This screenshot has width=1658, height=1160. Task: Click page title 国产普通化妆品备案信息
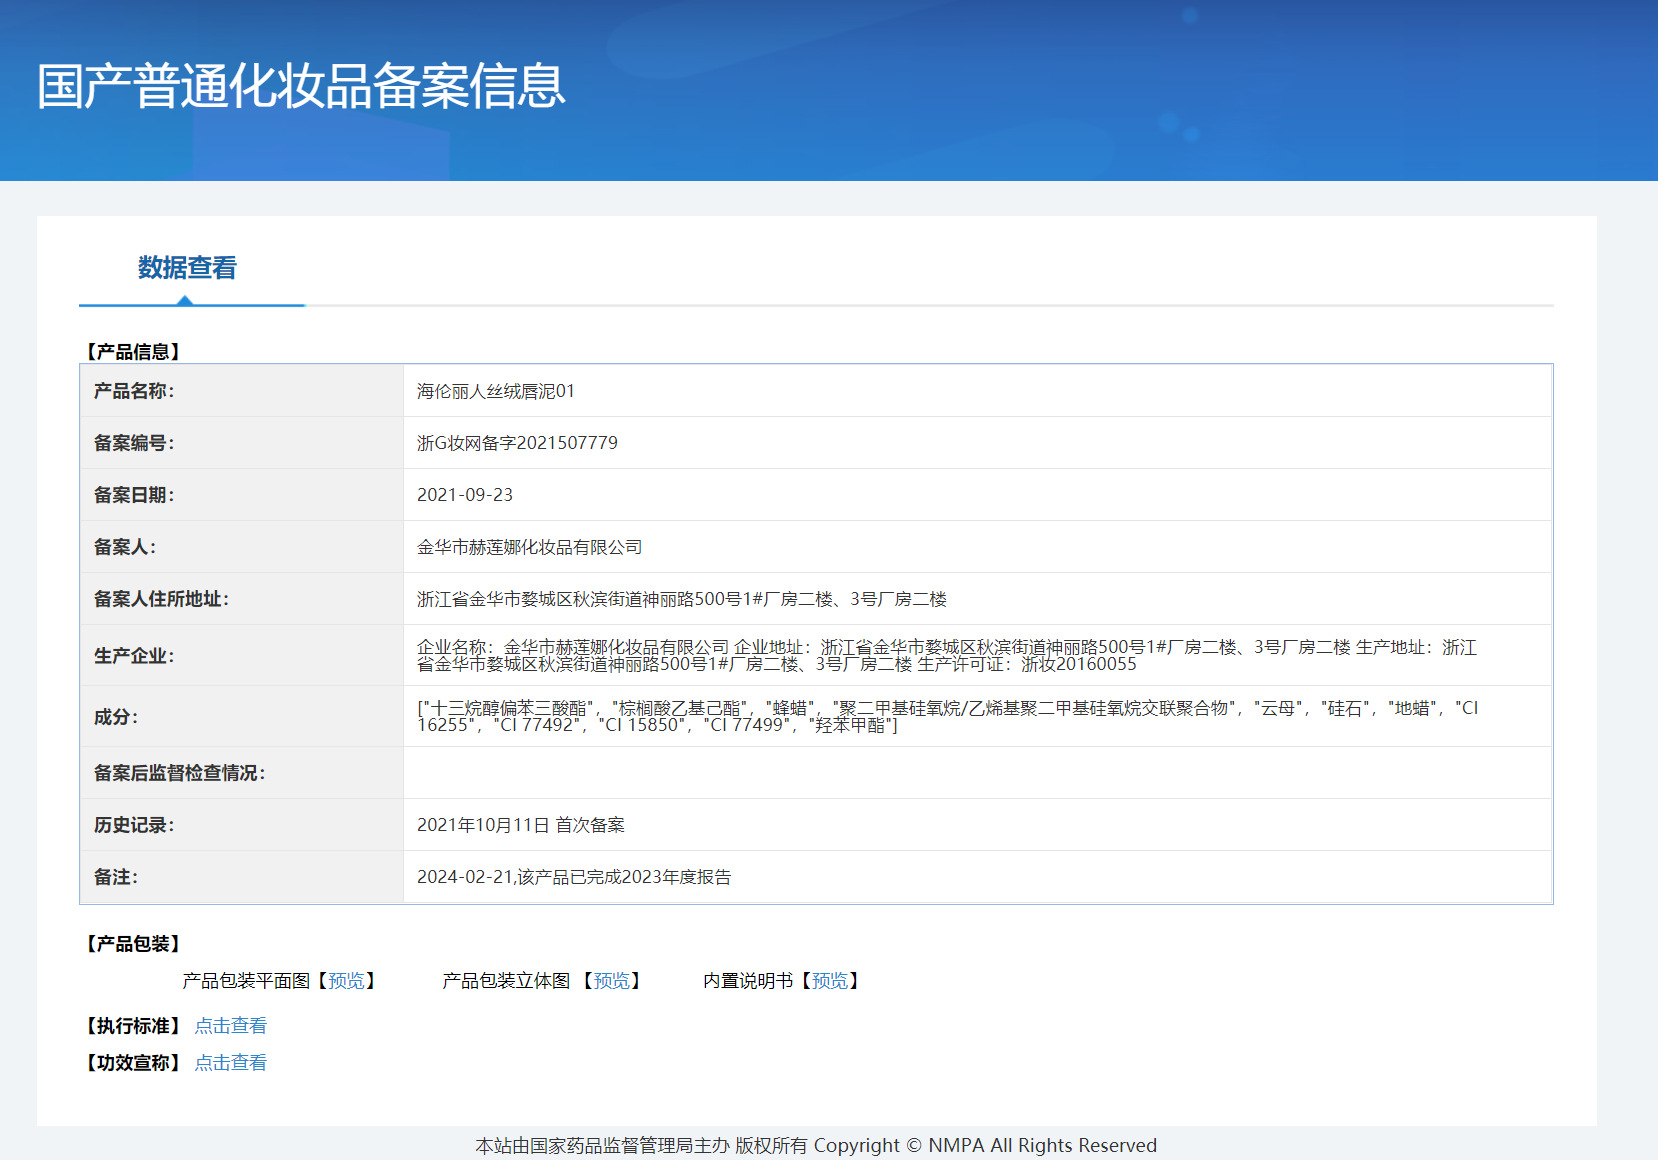coord(301,86)
